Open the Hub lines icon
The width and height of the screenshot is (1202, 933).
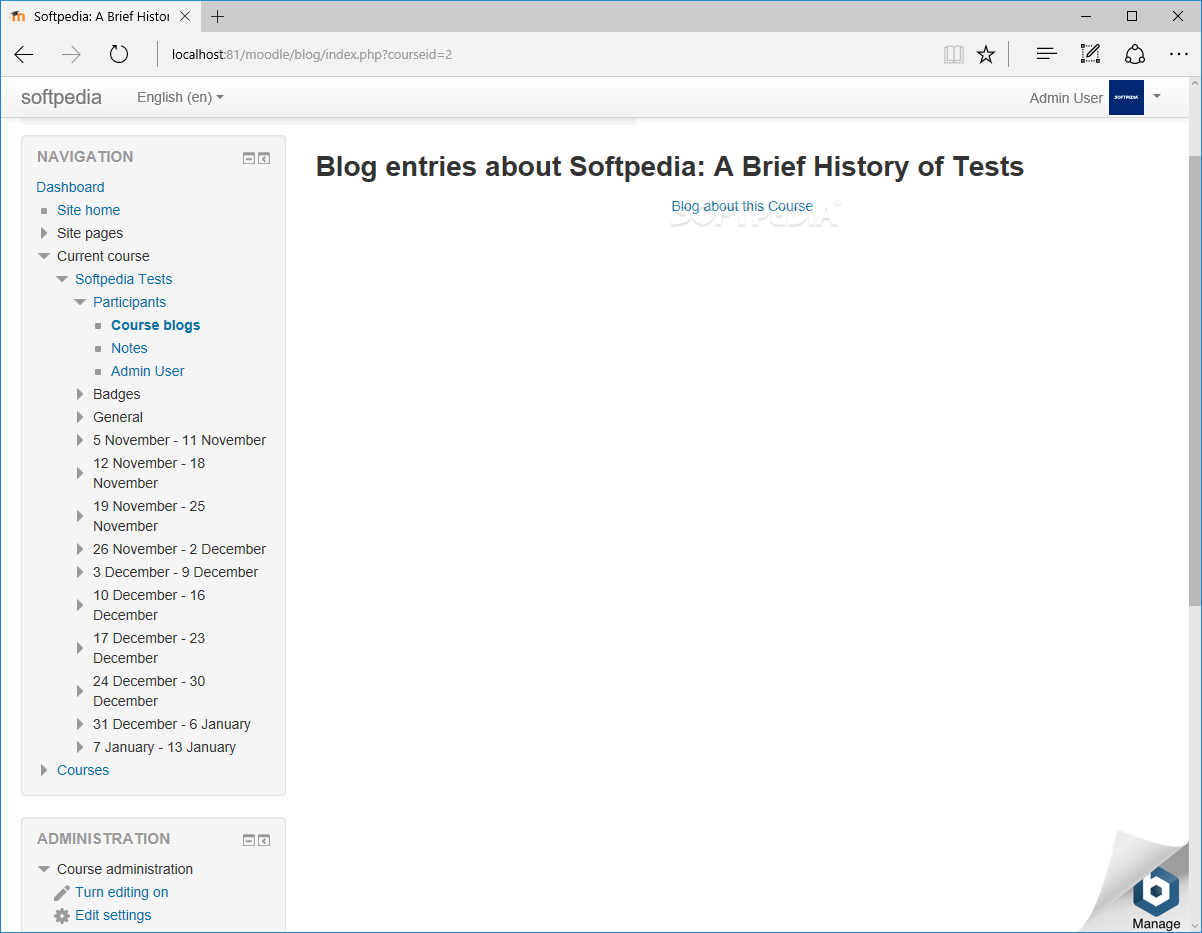(1046, 54)
